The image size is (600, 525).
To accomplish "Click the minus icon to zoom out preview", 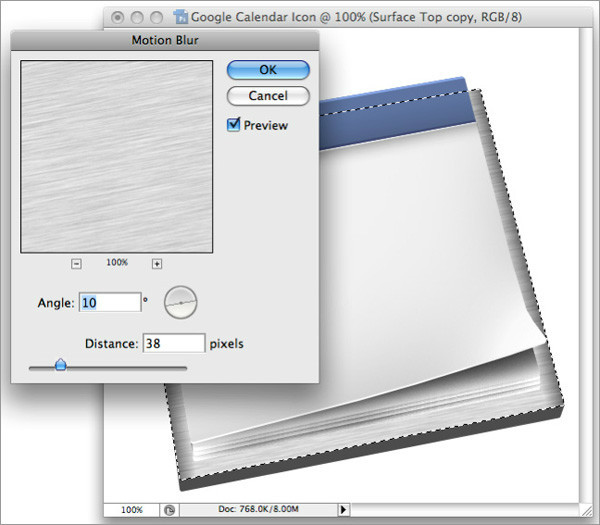I will (76, 263).
